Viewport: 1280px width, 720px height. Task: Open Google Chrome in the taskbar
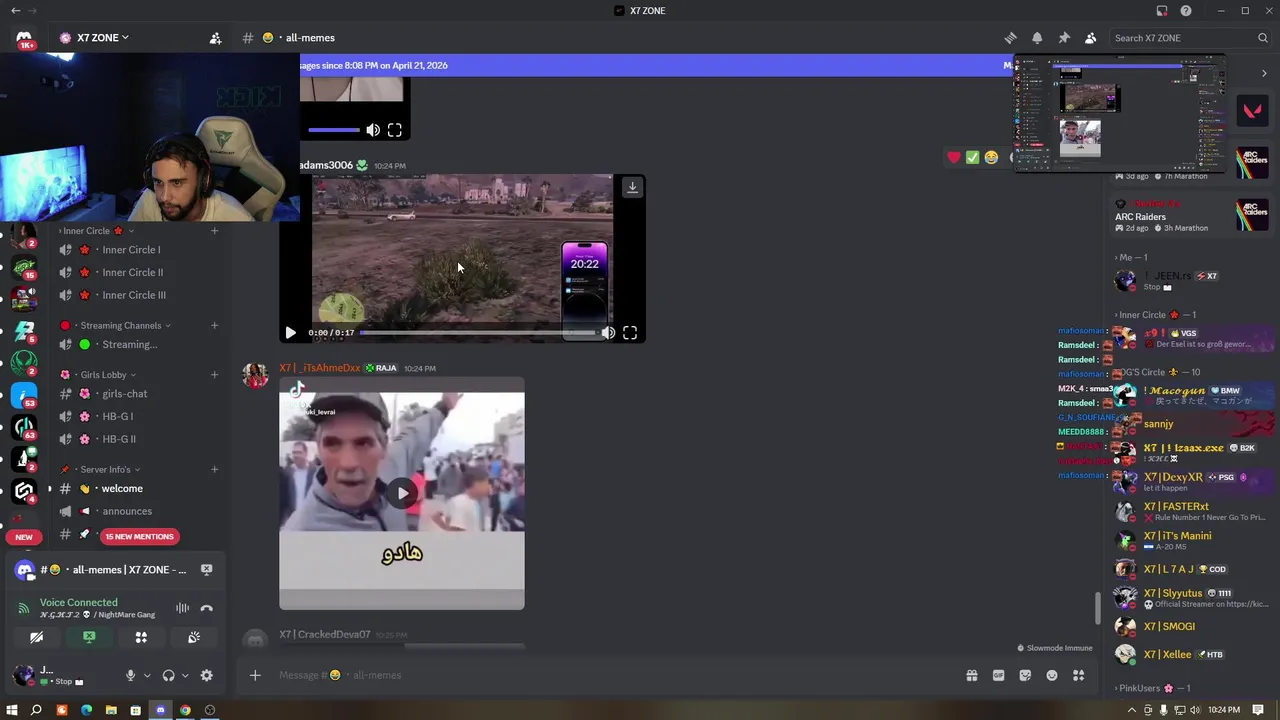[x=185, y=710]
